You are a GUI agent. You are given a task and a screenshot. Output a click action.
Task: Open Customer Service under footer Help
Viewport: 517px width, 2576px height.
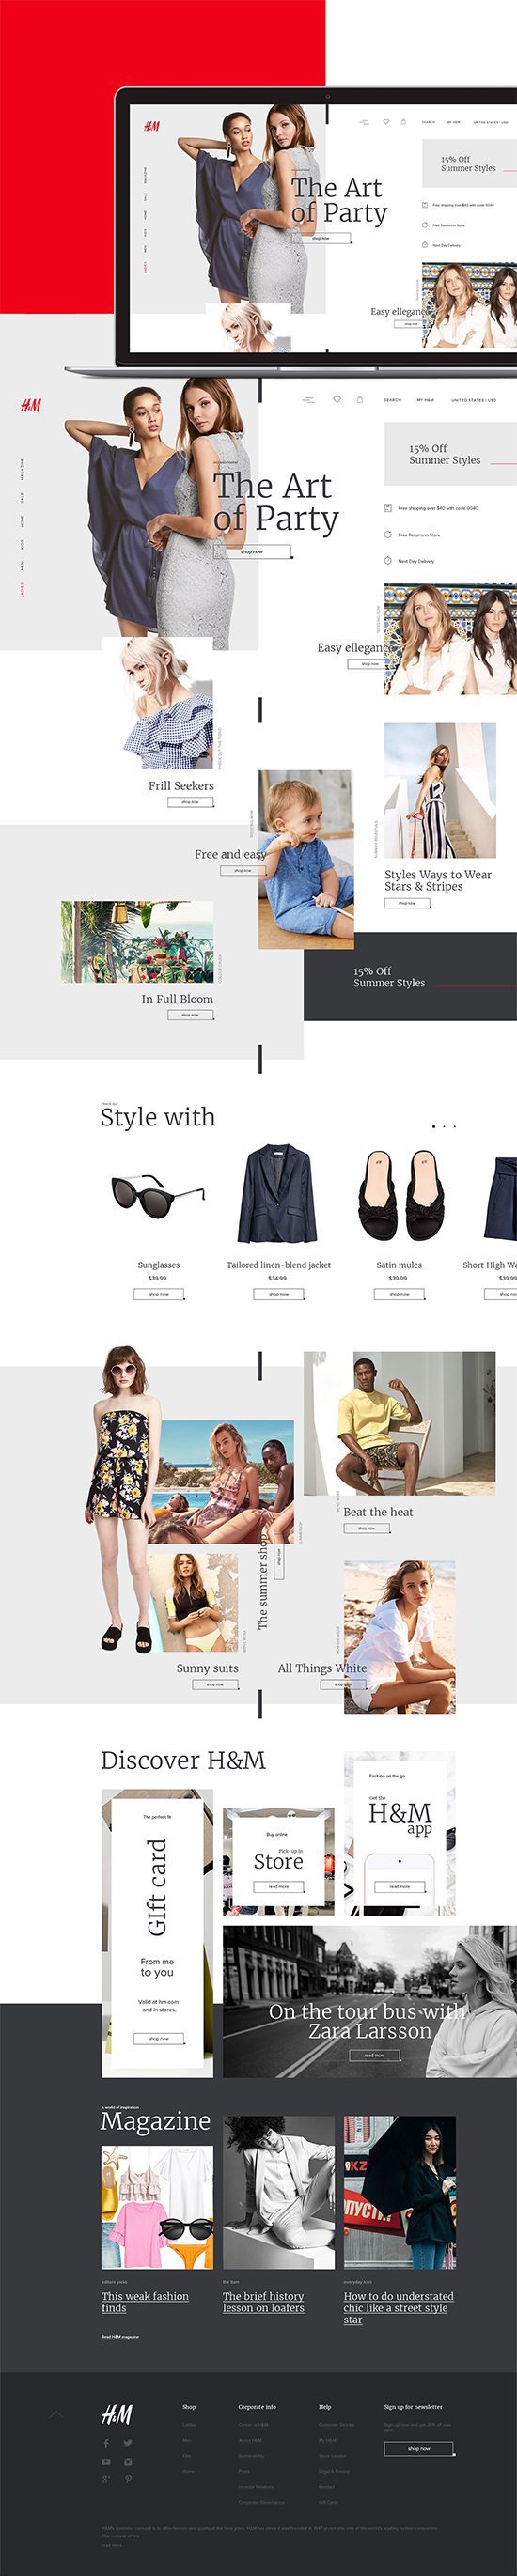pos(337,2425)
